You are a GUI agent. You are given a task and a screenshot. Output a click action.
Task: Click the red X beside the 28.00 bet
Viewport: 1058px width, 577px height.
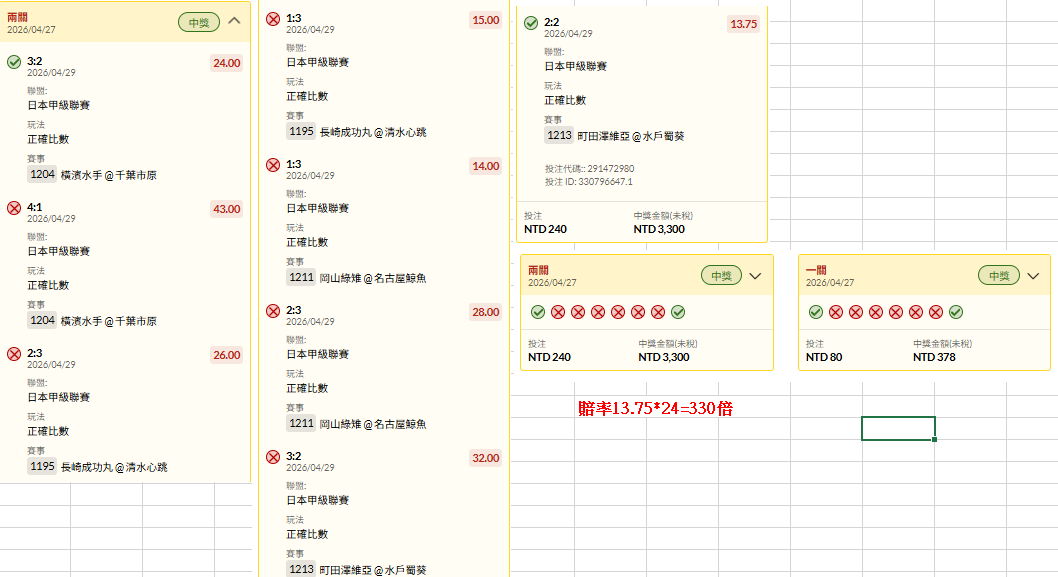[x=273, y=311]
